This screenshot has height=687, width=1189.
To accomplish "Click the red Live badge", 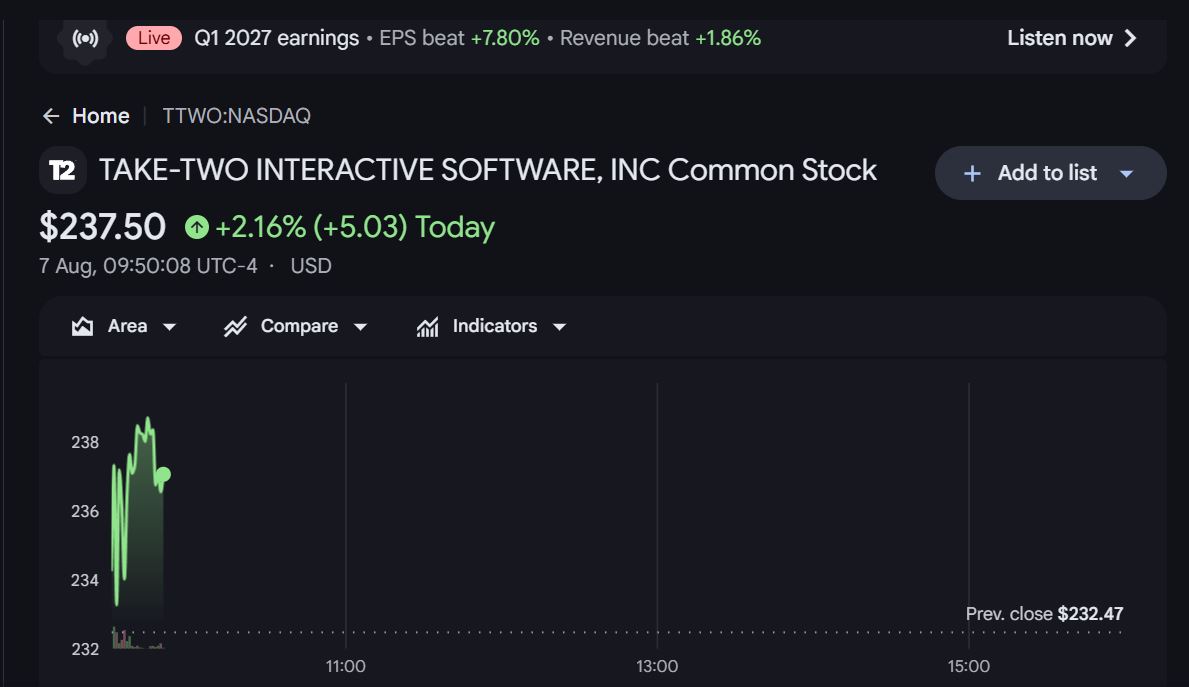I will [x=154, y=38].
